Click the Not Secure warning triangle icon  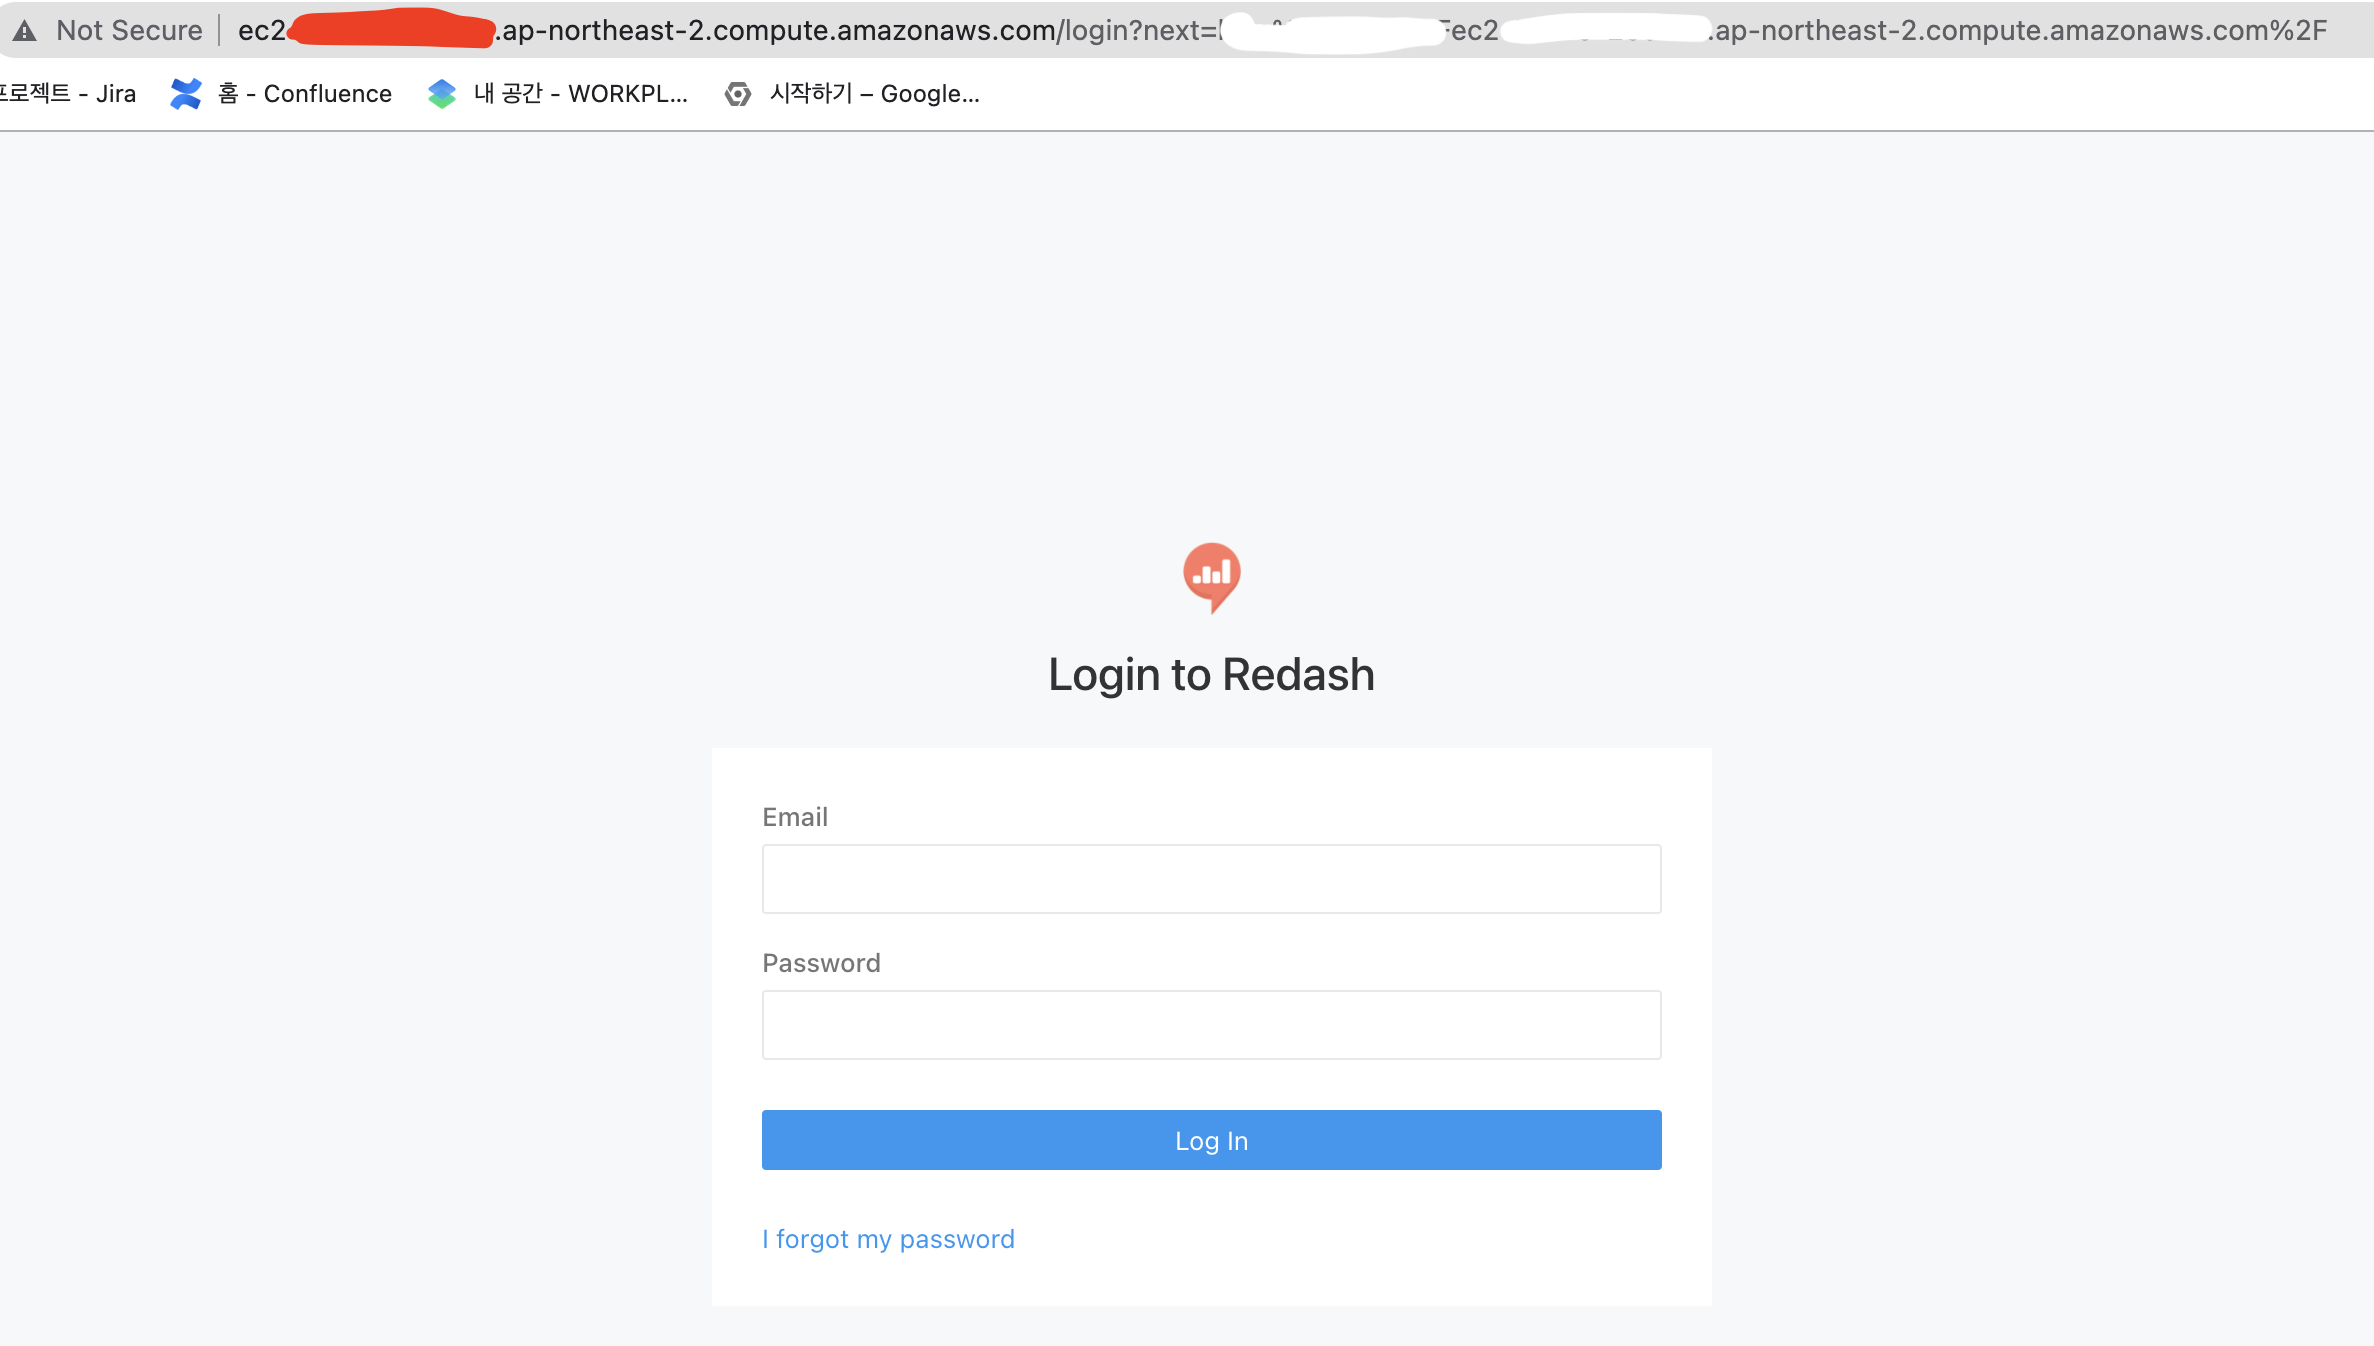pyautogui.click(x=25, y=31)
